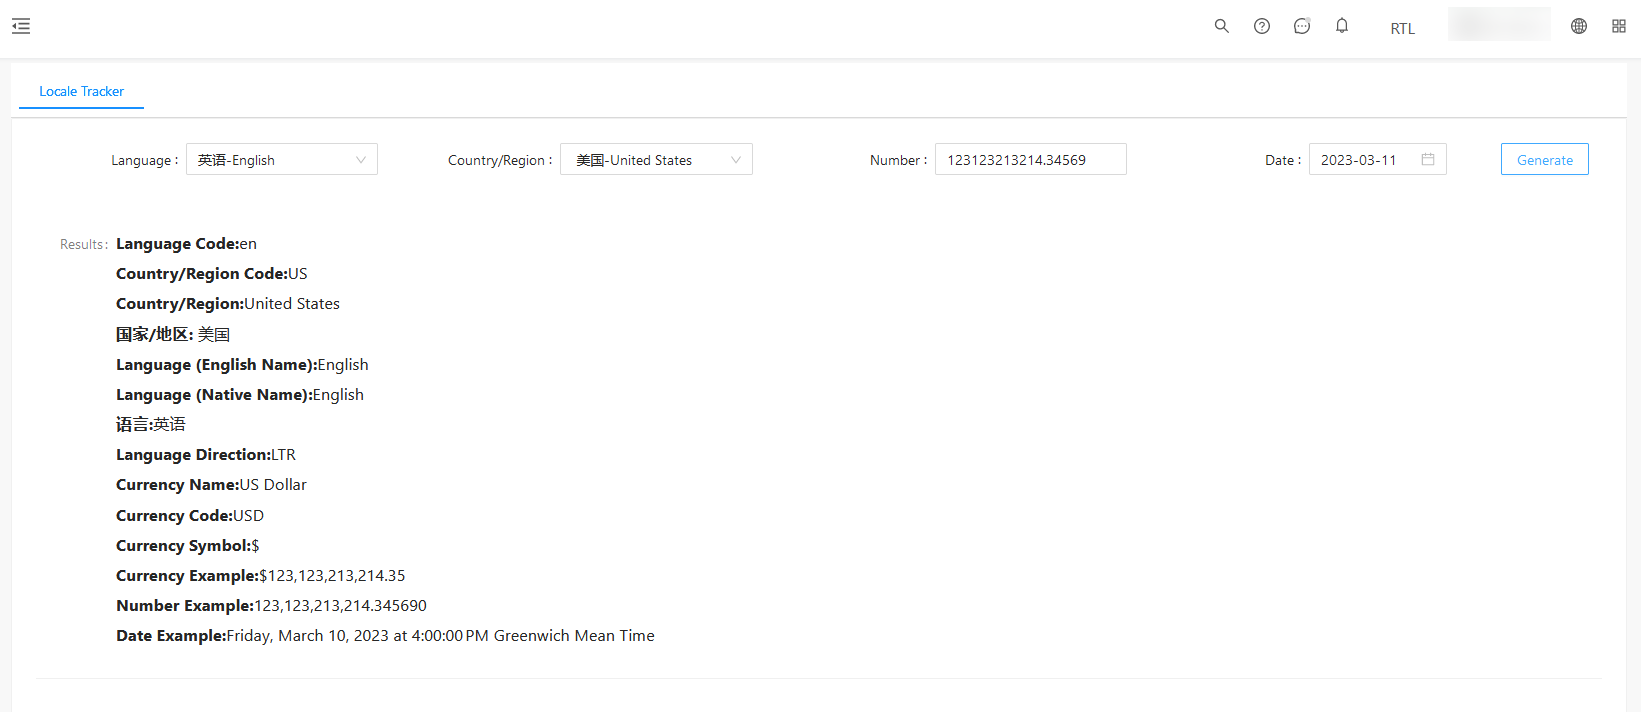Expand the Language dropdown showing 英语-English
This screenshot has width=1641, height=712.
point(282,160)
